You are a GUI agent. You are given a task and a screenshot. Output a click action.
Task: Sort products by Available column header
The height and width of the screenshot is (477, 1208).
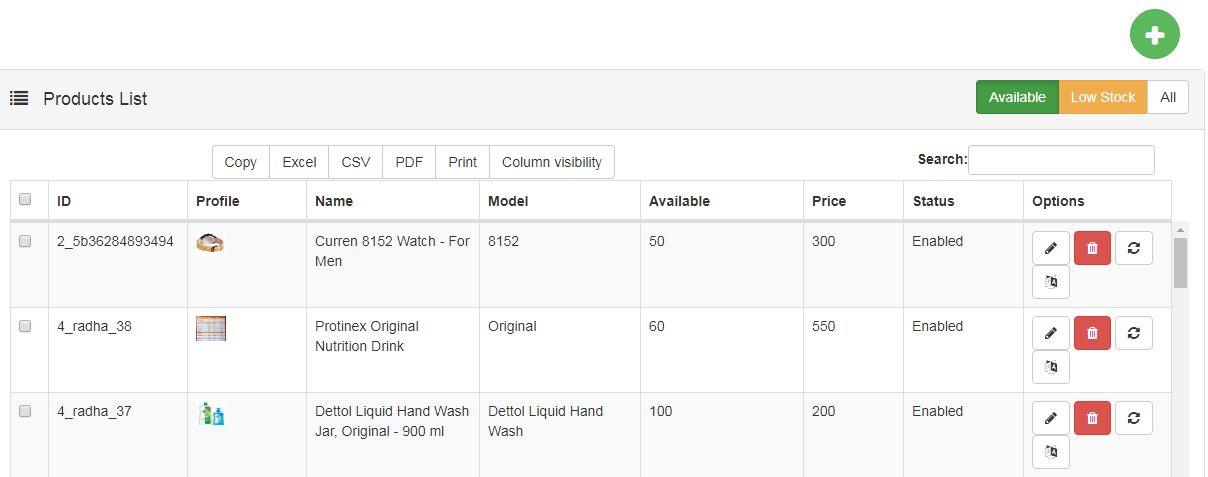click(x=679, y=201)
